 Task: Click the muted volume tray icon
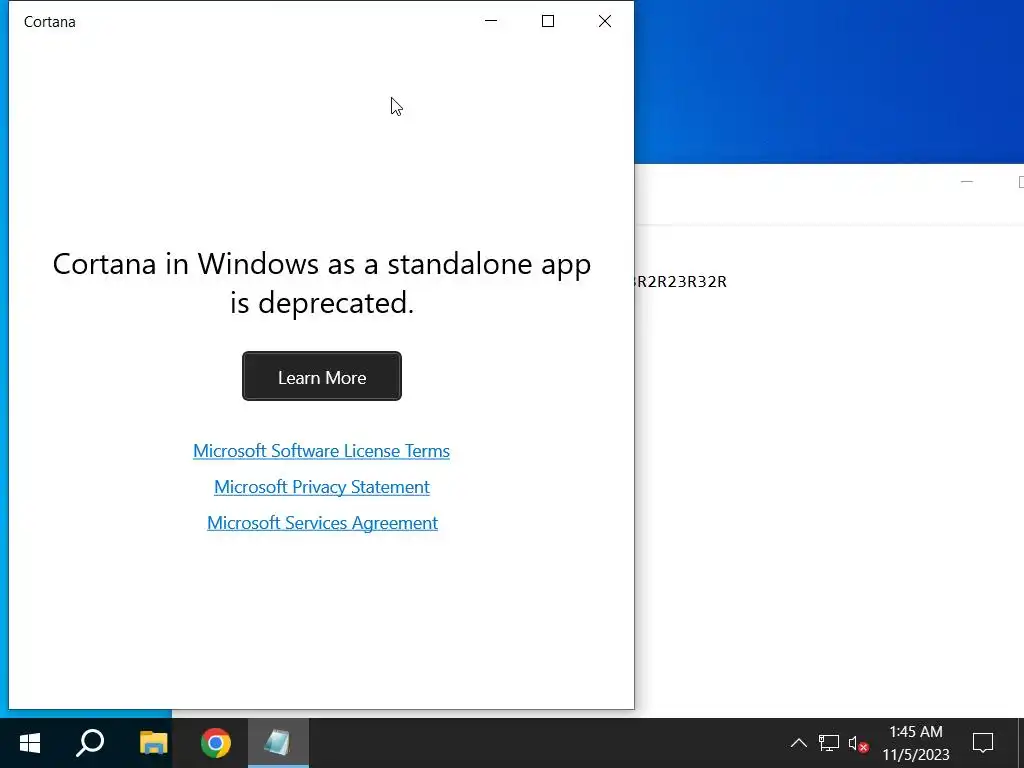point(858,743)
